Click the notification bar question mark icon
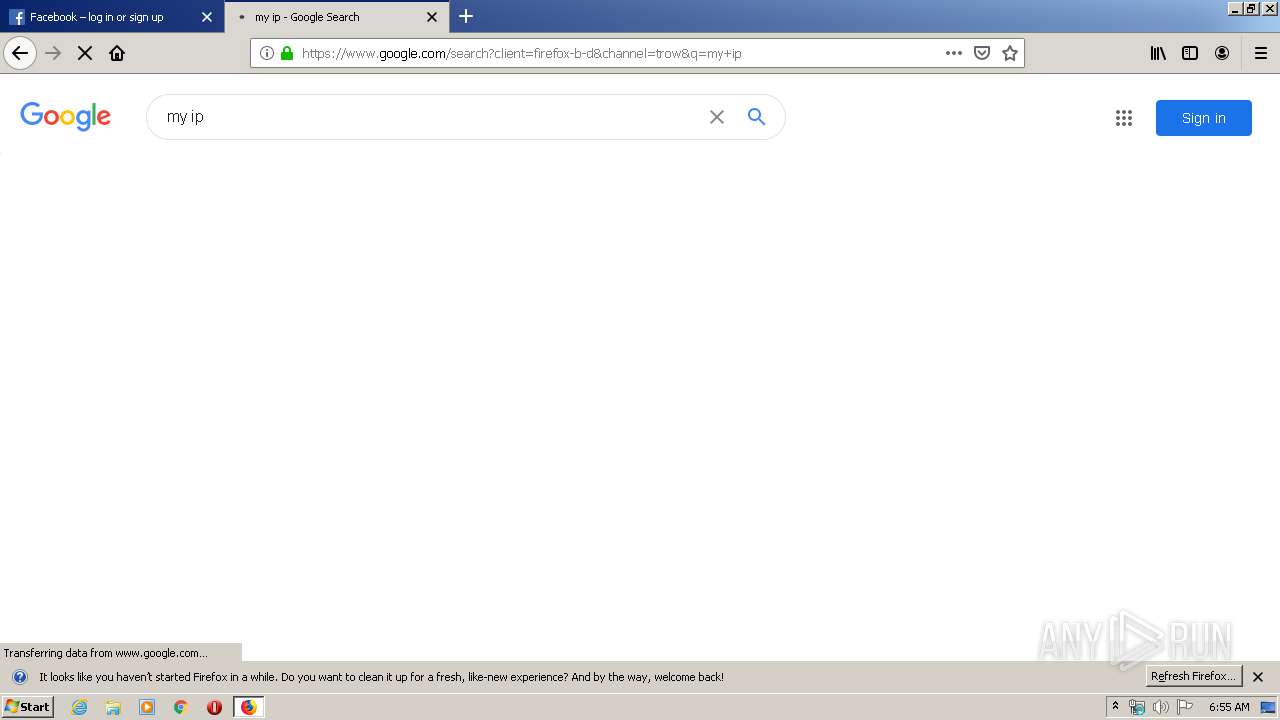 pos(19,677)
